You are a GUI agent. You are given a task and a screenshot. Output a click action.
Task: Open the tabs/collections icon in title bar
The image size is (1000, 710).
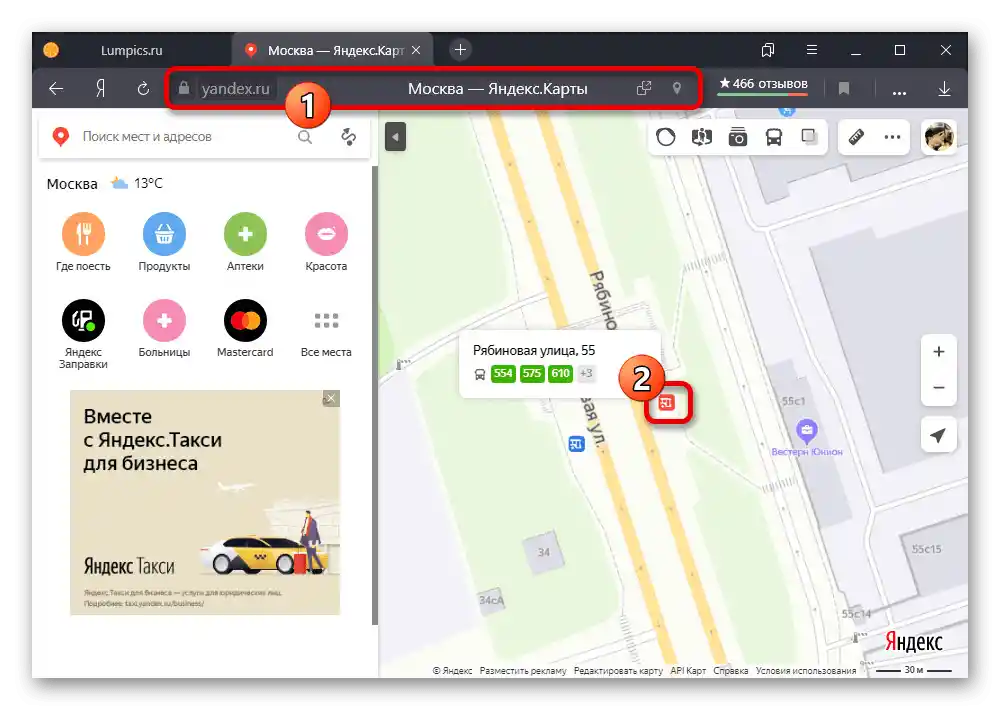(x=768, y=50)
